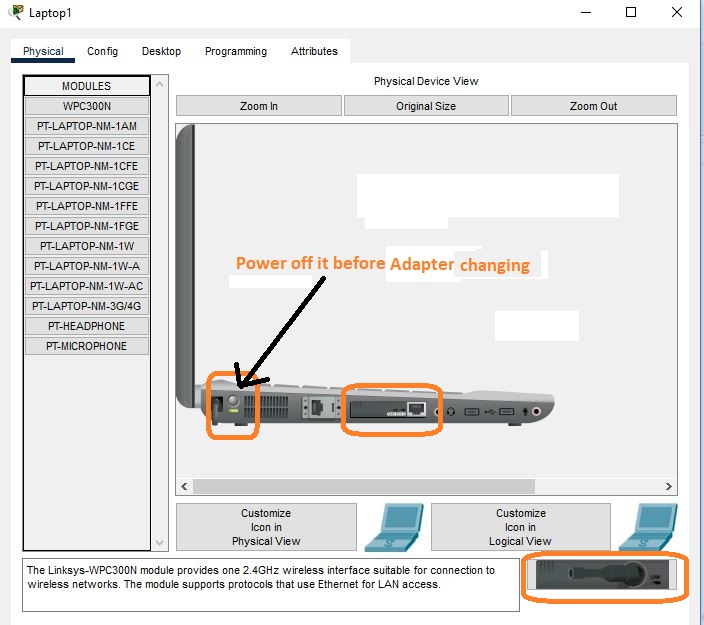Reset view with Original Size button
Screen dimensions: 704x625
click(x=426, y=106)
